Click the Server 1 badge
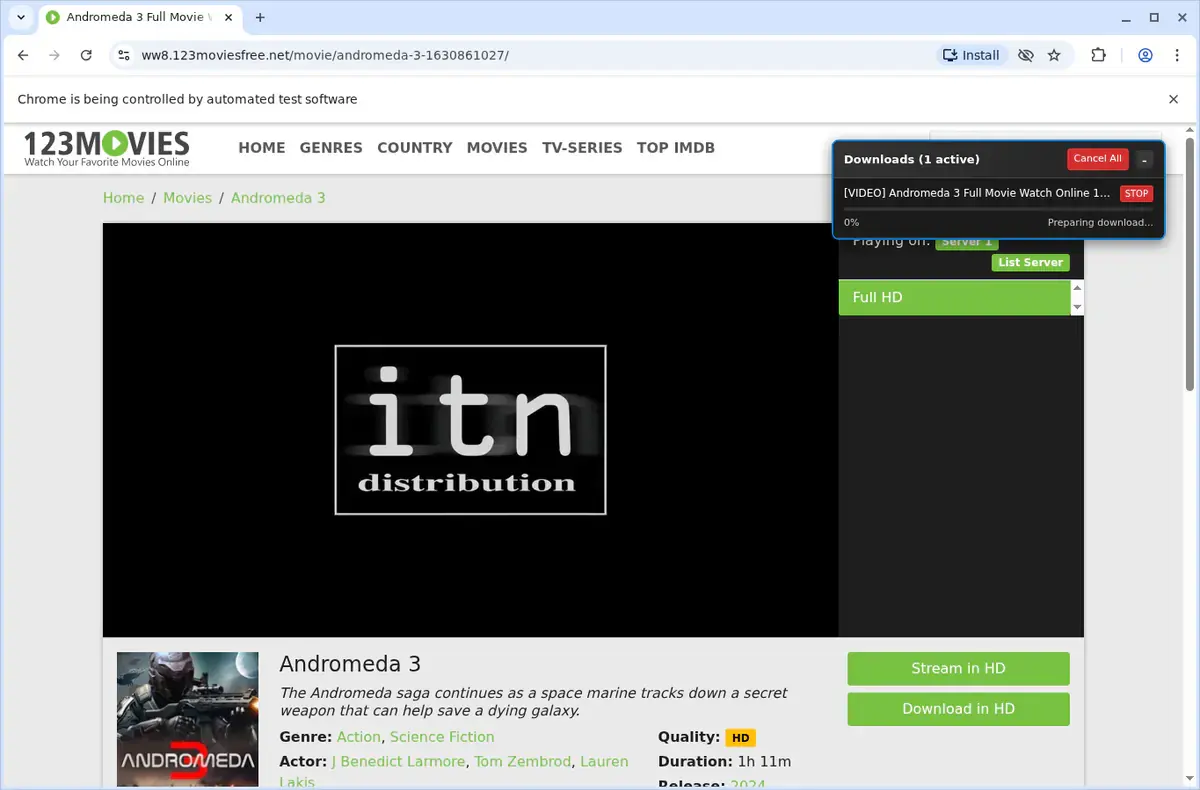1200x790 pixels. [967, 242]
